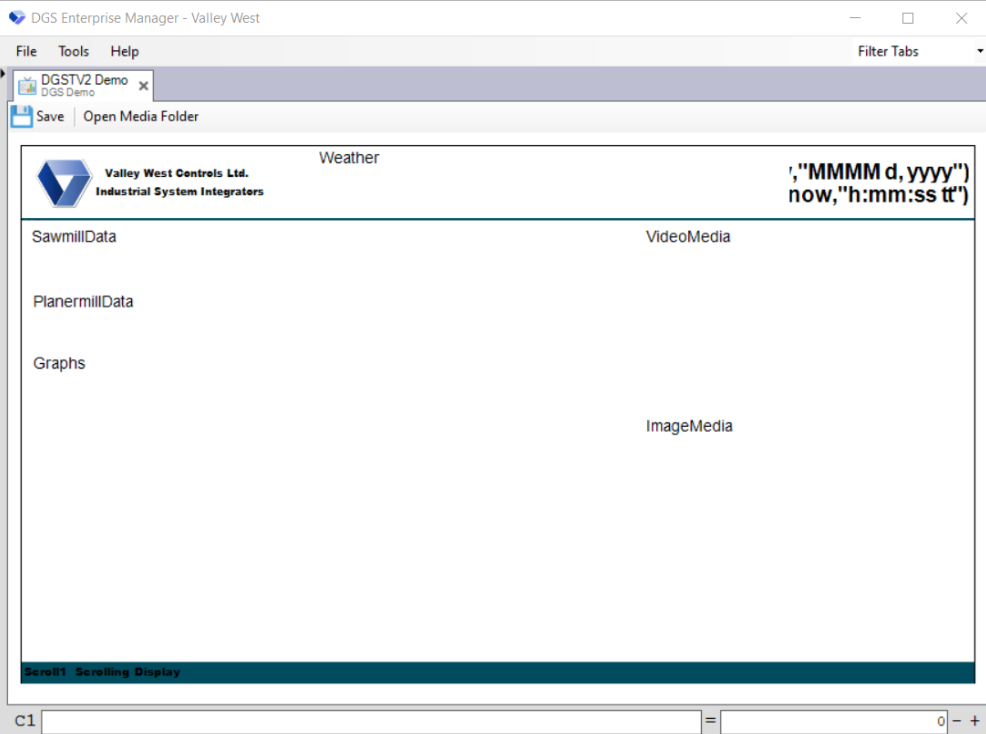This screenshot has width=986, height=734.
Task: Select the SawmillData element
Action: pos(73,236)
